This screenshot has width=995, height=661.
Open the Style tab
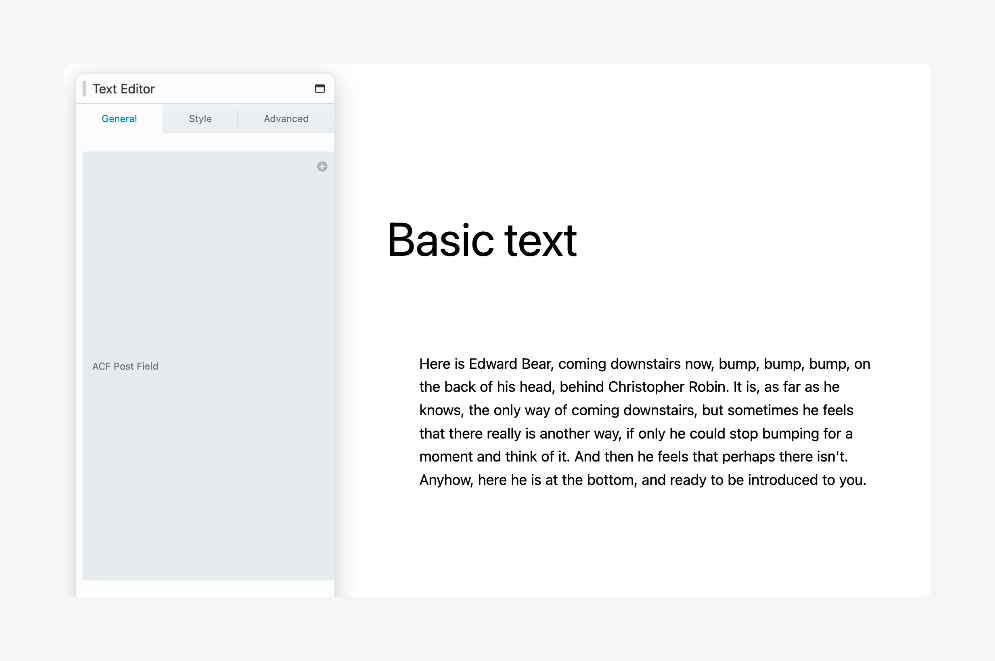click(200, 119)
